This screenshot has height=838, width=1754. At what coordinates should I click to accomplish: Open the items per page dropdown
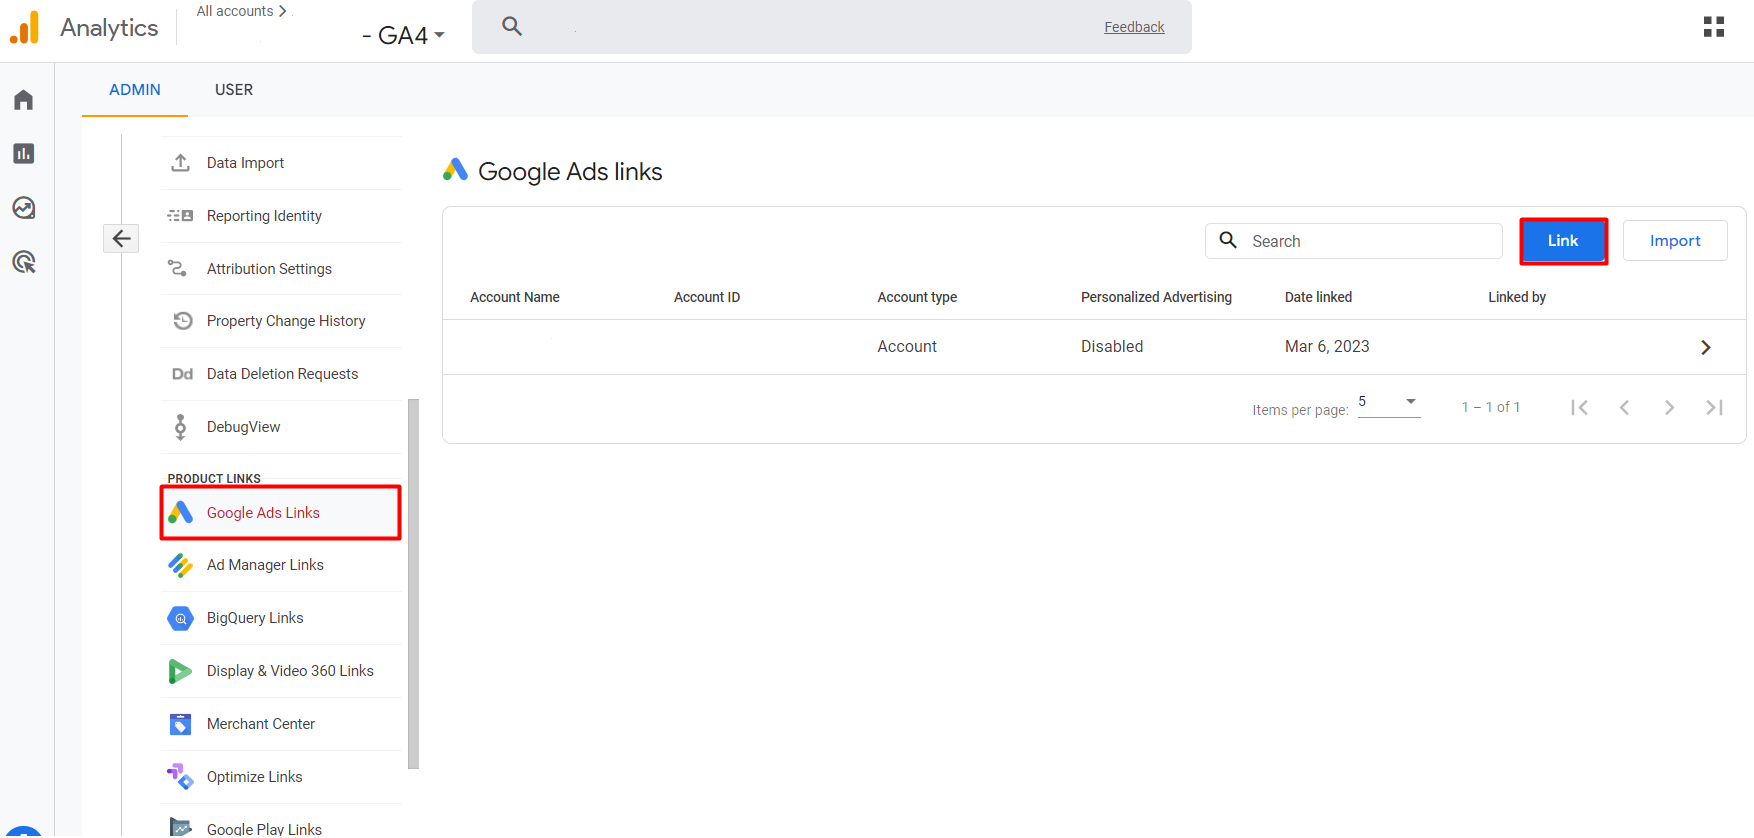pyautogui.click(x=1389, y=403)
